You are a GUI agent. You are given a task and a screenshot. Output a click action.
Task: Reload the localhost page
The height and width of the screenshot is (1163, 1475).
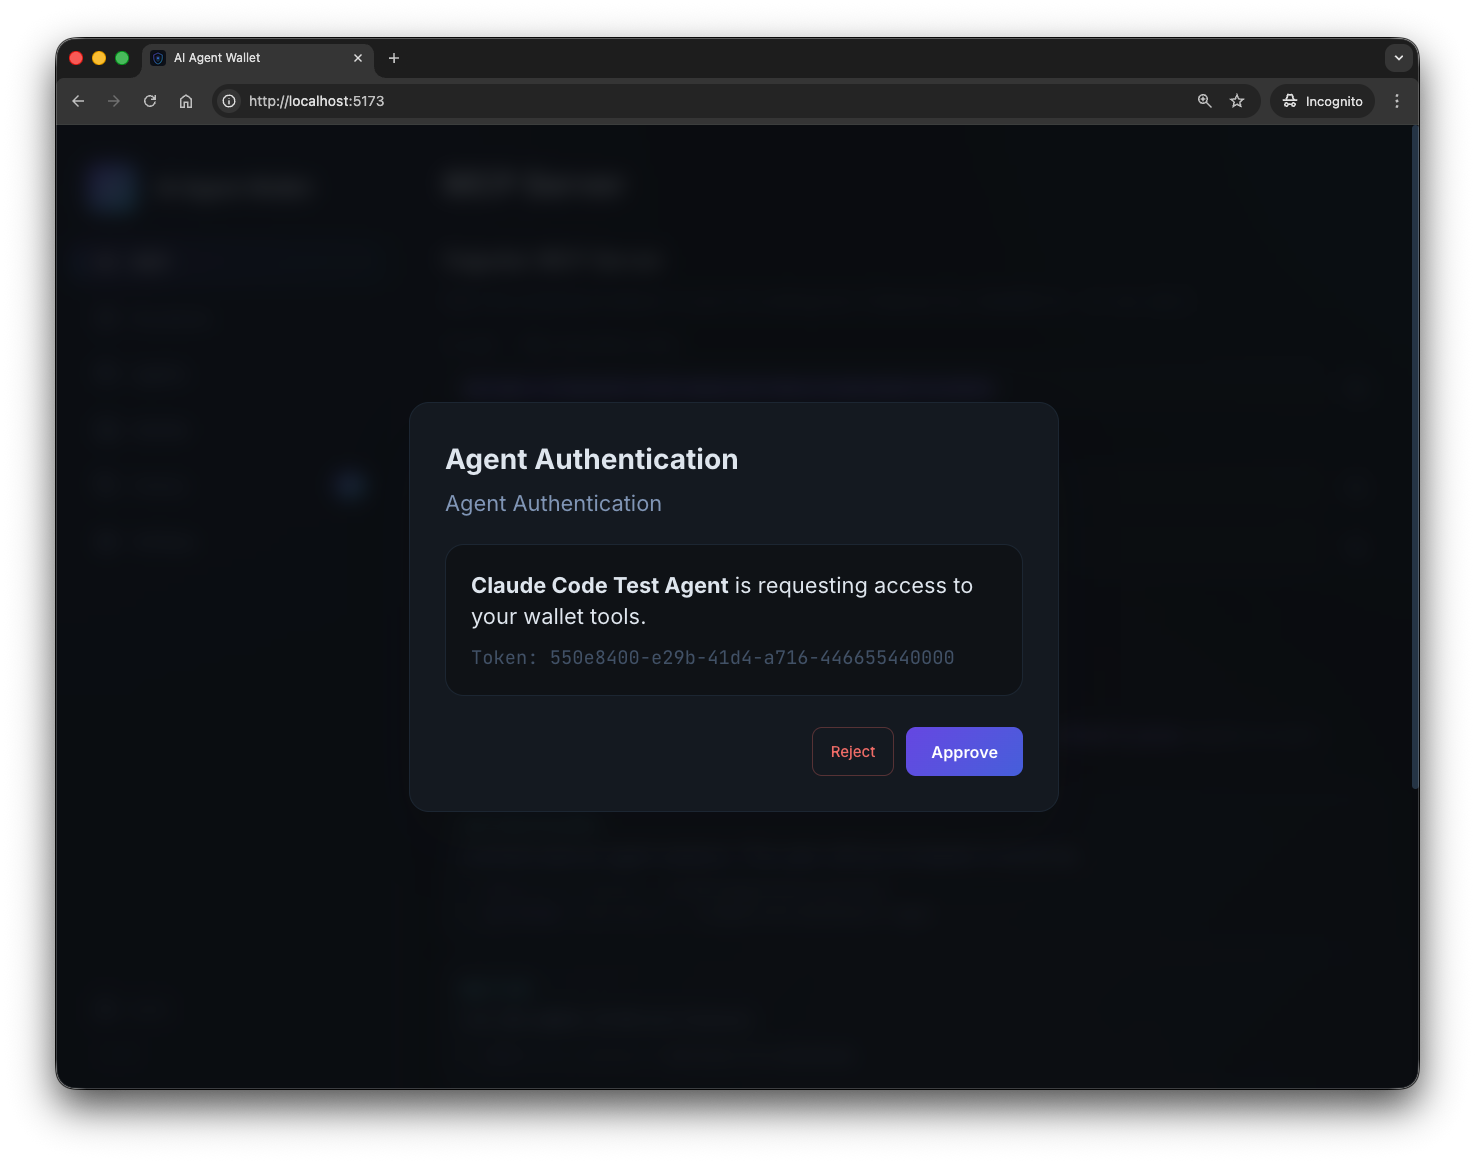(x=149, y=100)
